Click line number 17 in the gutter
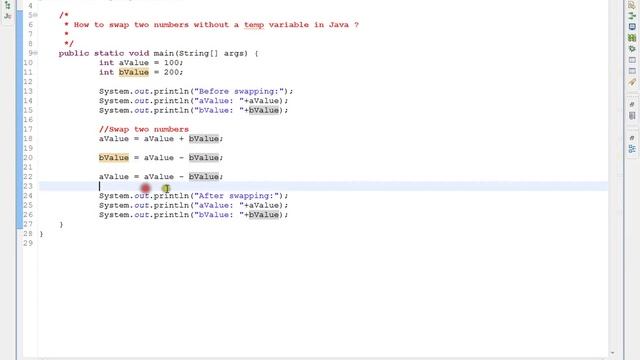The width and height of the screenshot is (640, 360). [28, 129]
